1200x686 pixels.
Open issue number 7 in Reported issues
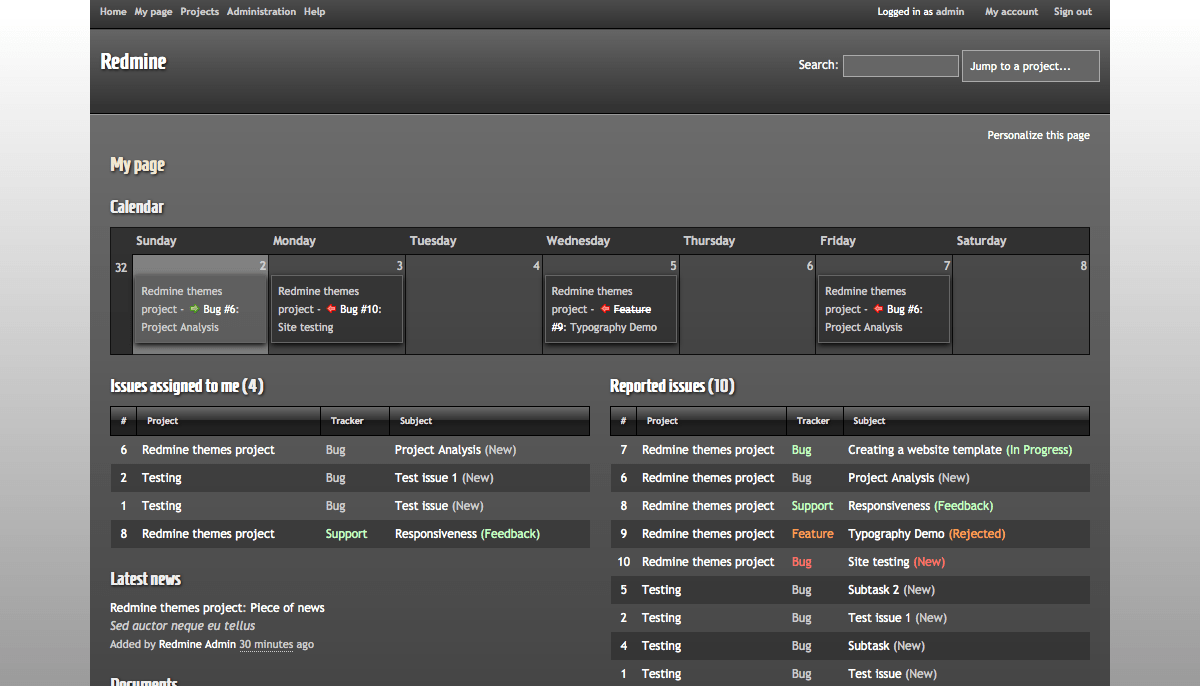coord(624,450)
